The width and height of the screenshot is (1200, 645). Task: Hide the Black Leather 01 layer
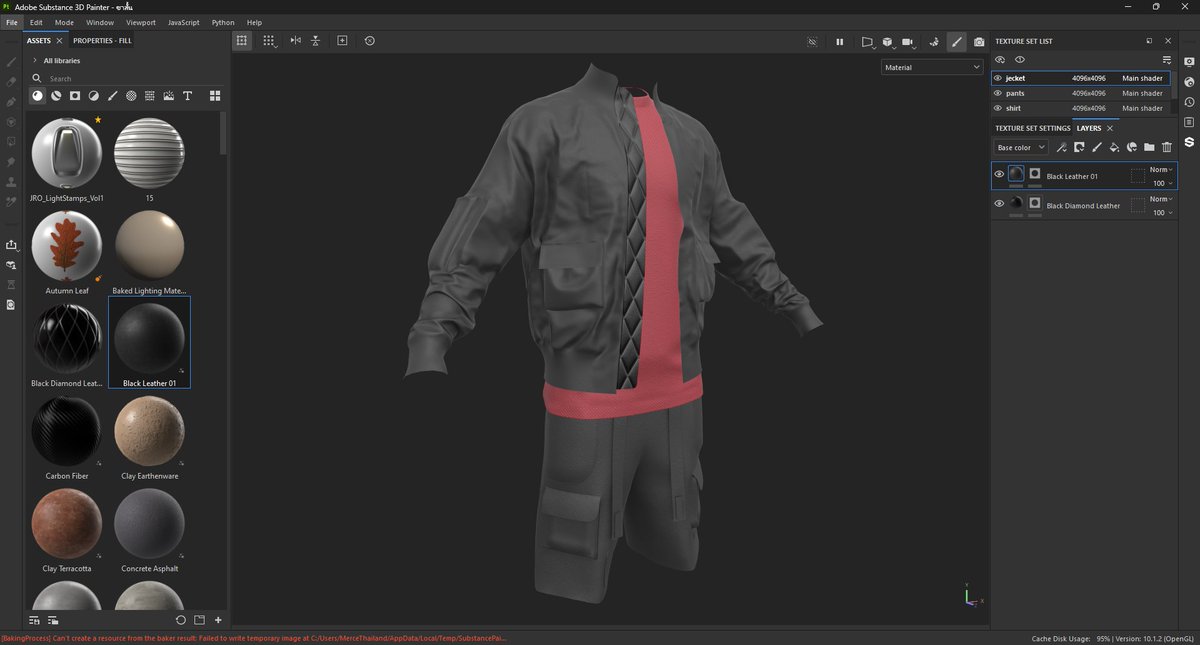click(x=999, y=175)
